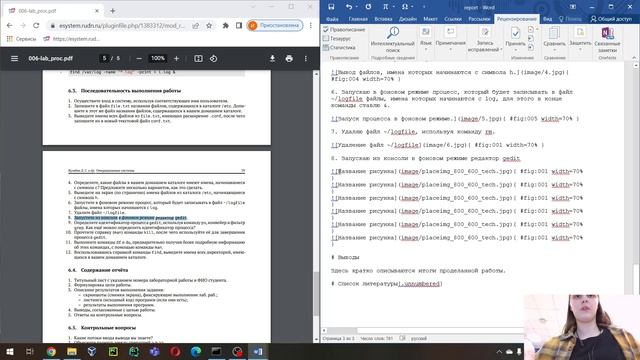Screen dimensions: 640x360
Task: Switch to the Ссылки ribbon tab
Action: pos(453,19)
